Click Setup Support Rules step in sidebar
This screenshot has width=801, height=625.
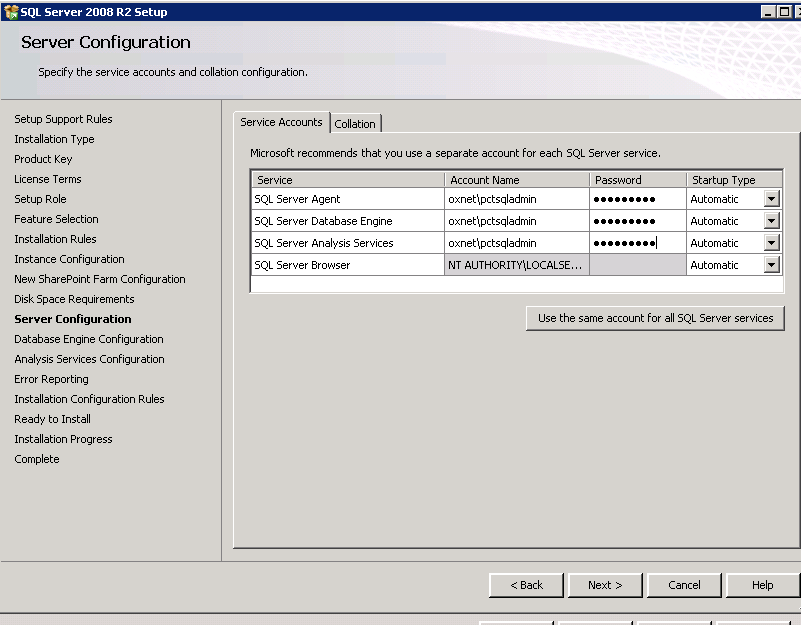tap(63, 119)
